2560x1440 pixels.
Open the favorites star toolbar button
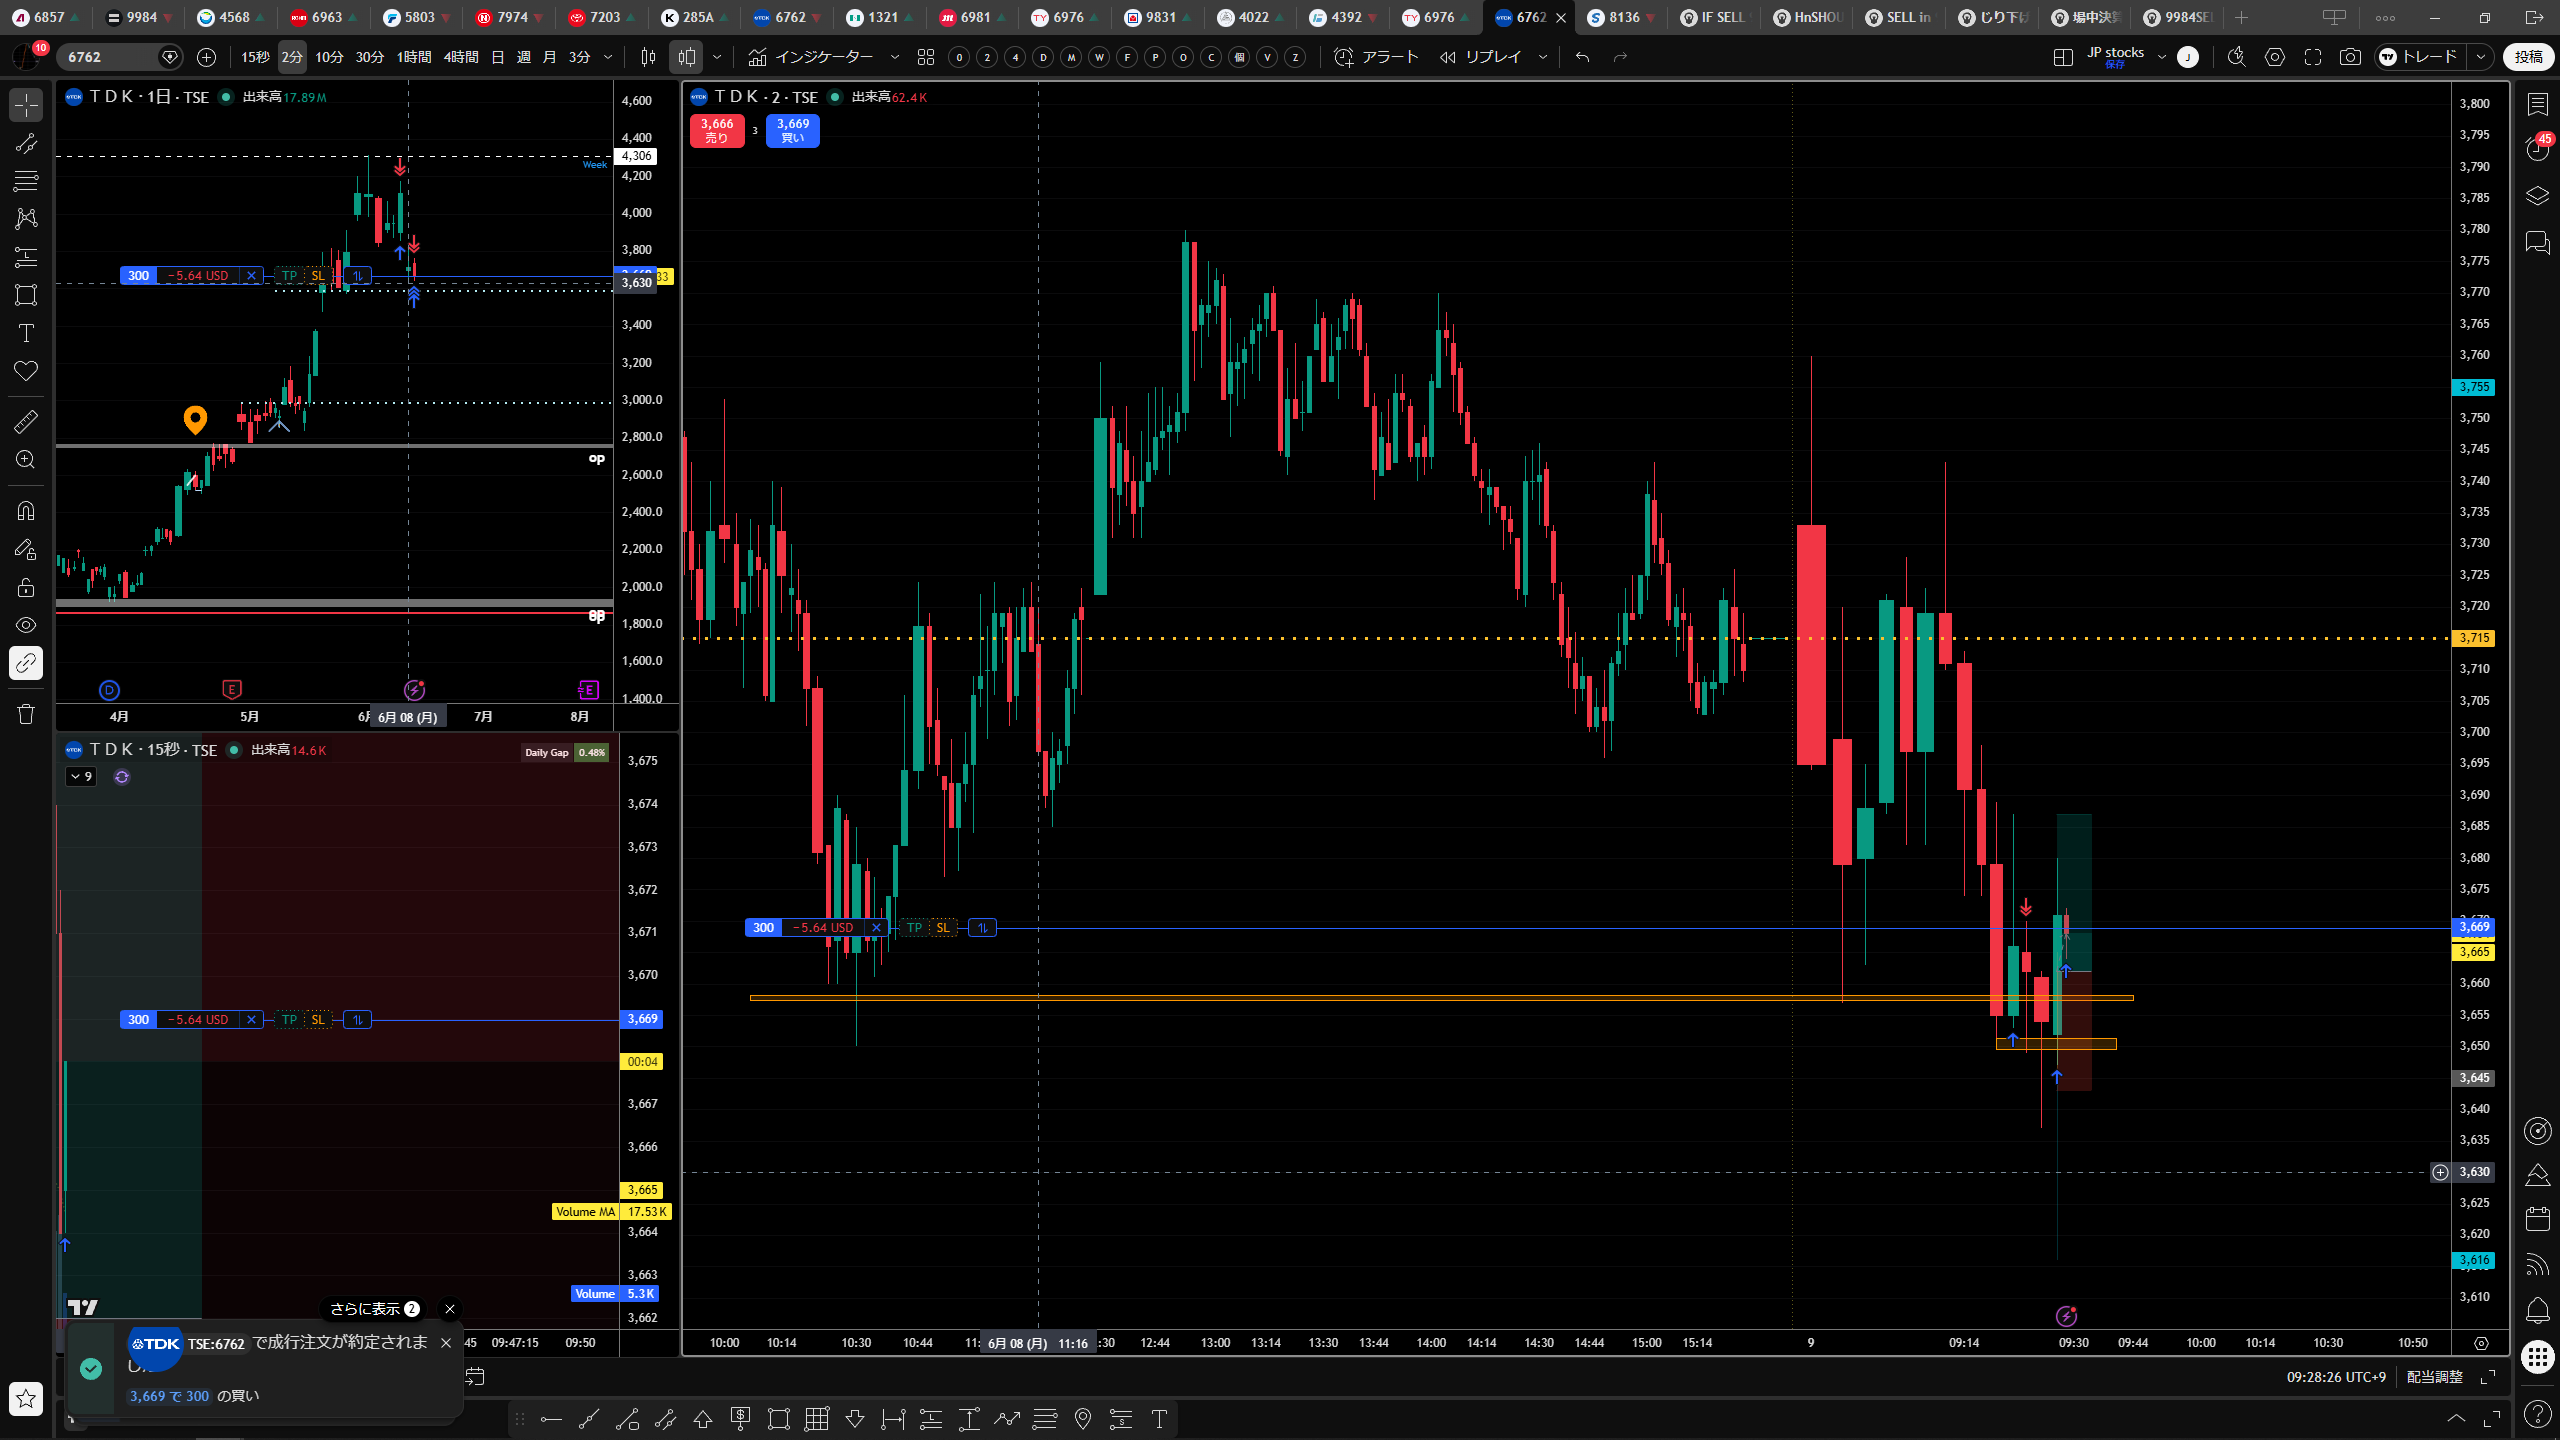click(26, 1398)
